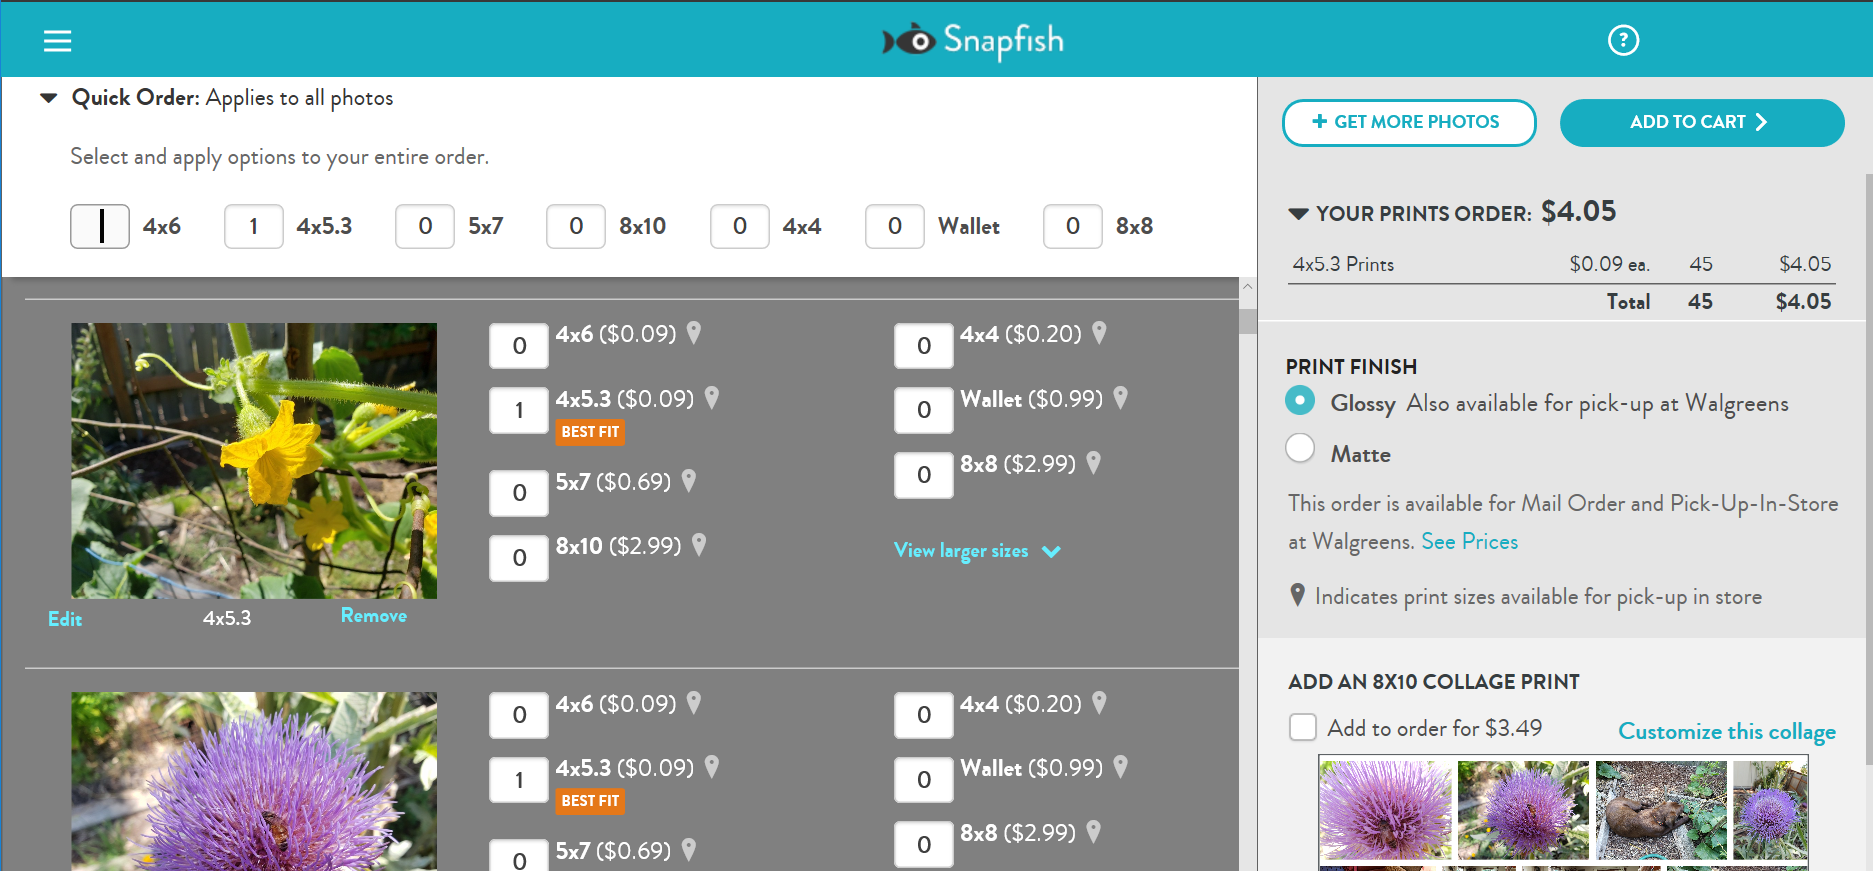
Task: Click Get More Photos button
Action: 1409,122
